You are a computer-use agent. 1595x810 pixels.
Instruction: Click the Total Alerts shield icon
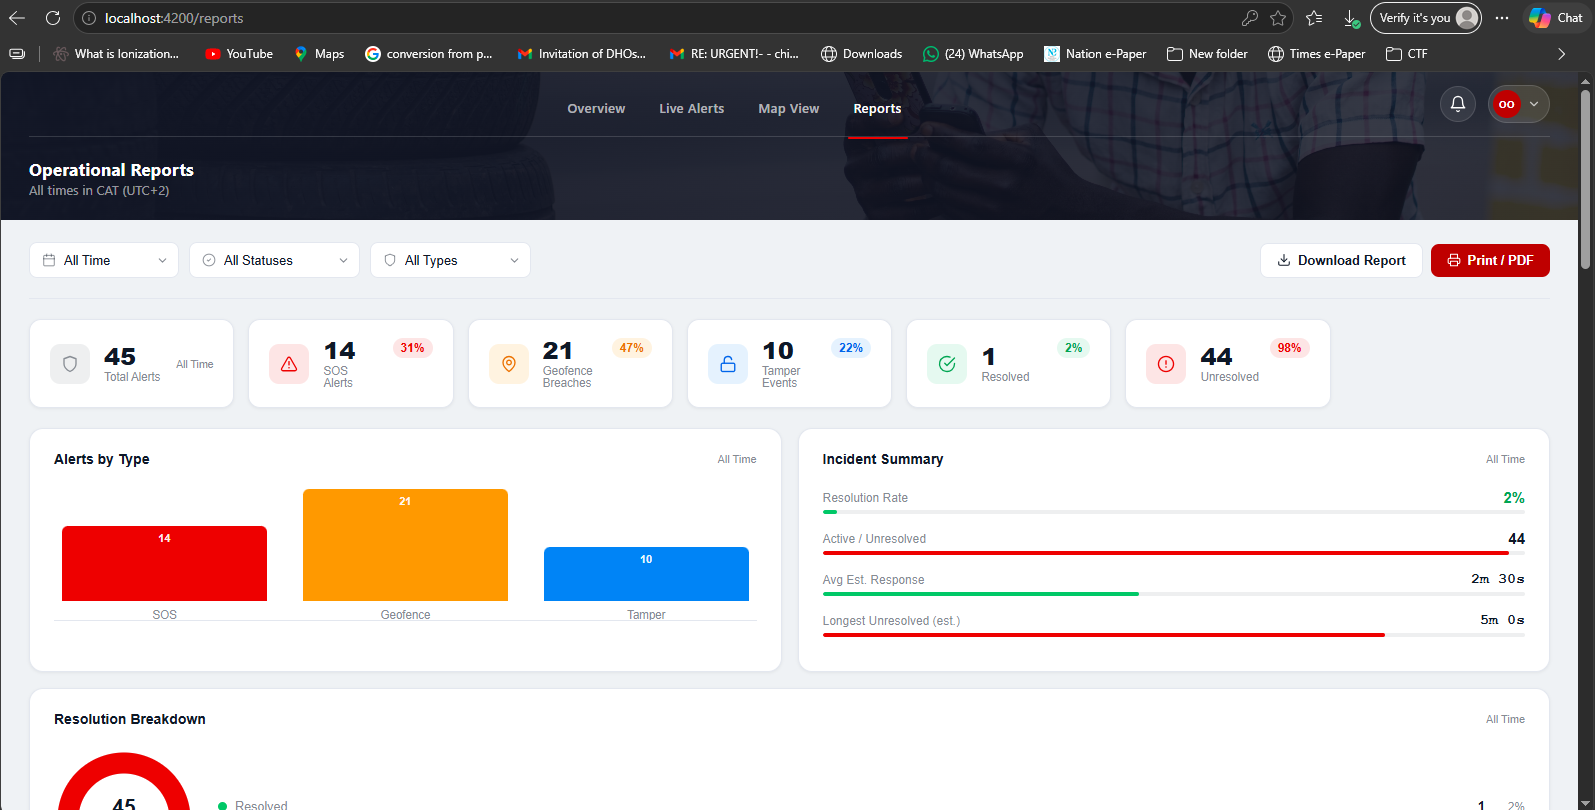(x=70, y=364)
